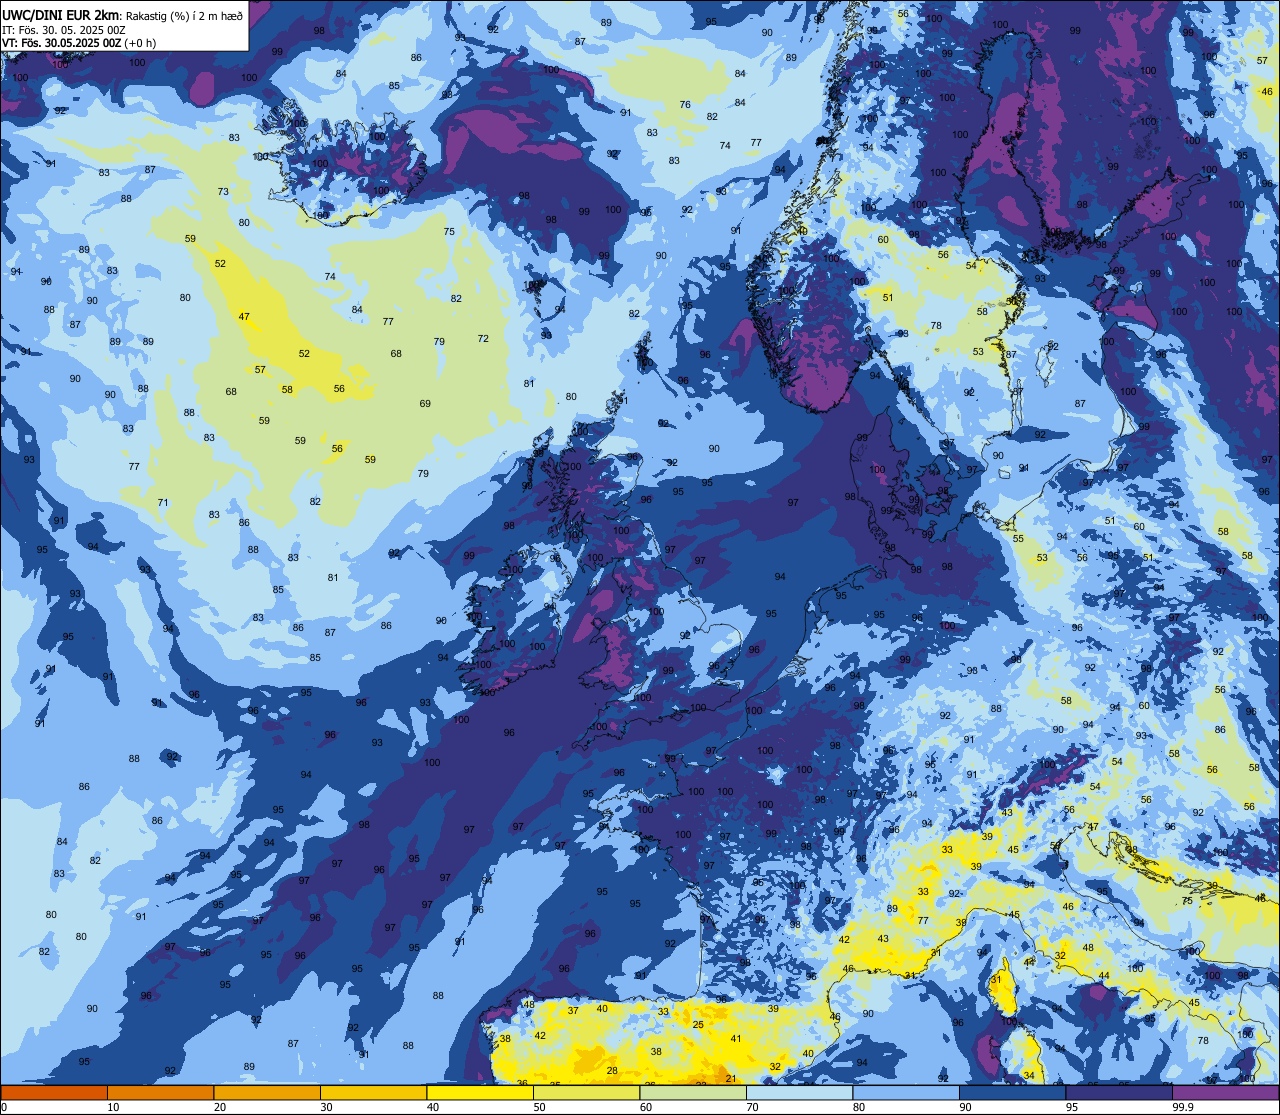Select the indigo 95–99.9 legend segment
This screenshot has width=1280, height=1115.
click(1119, 1092)
